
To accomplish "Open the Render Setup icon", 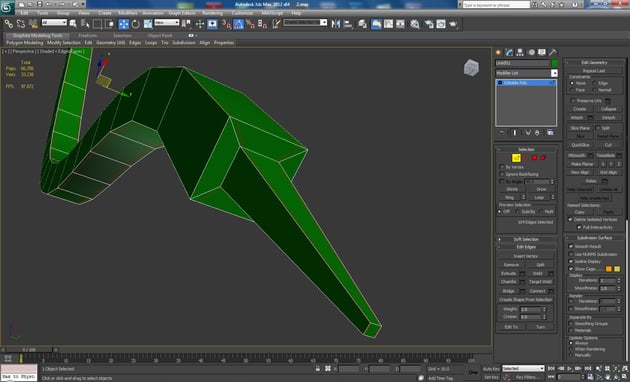I will pyautogui.click(x=429, y=24).
